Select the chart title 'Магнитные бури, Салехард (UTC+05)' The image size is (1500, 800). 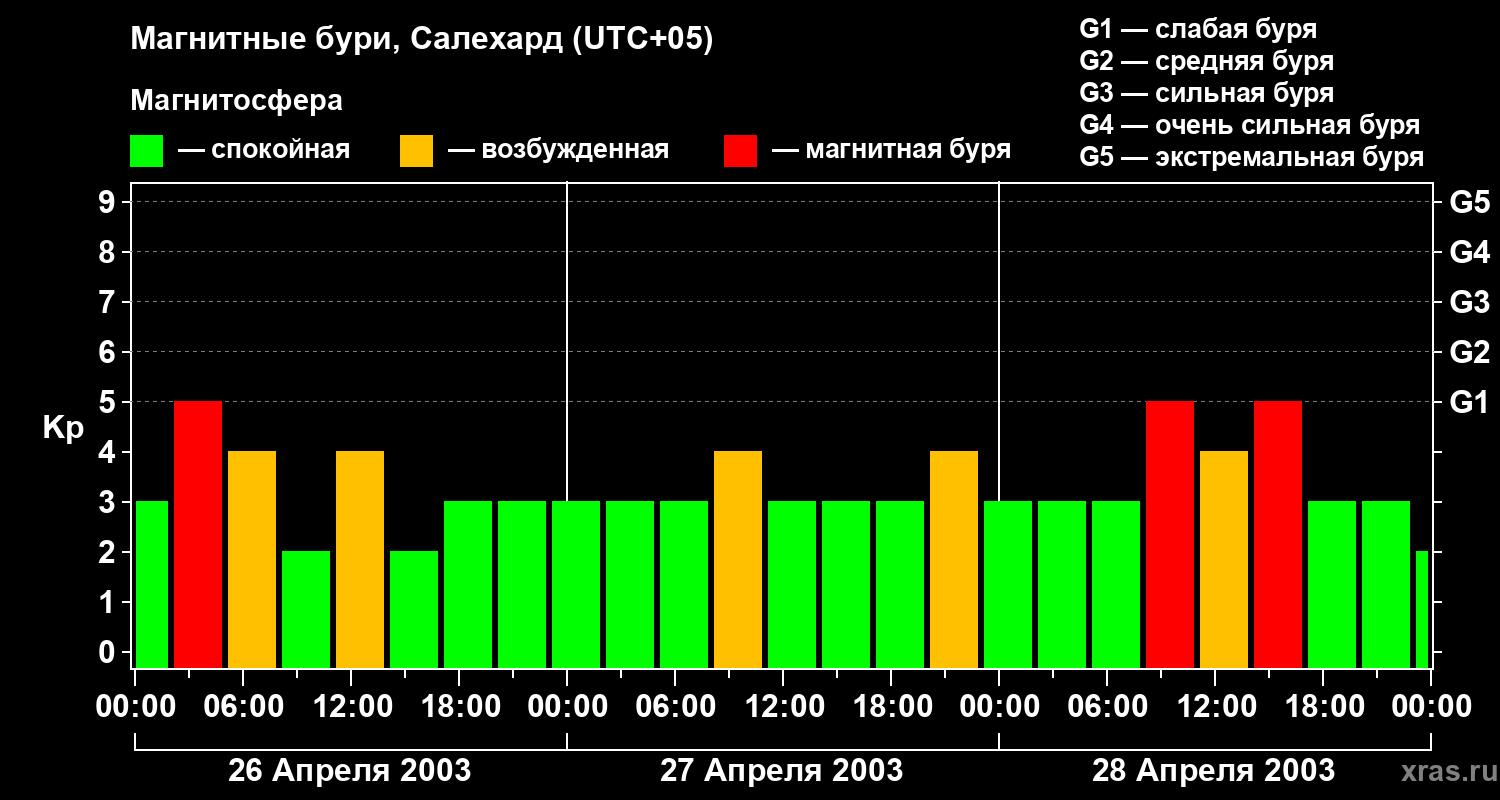tap(422, 40)
